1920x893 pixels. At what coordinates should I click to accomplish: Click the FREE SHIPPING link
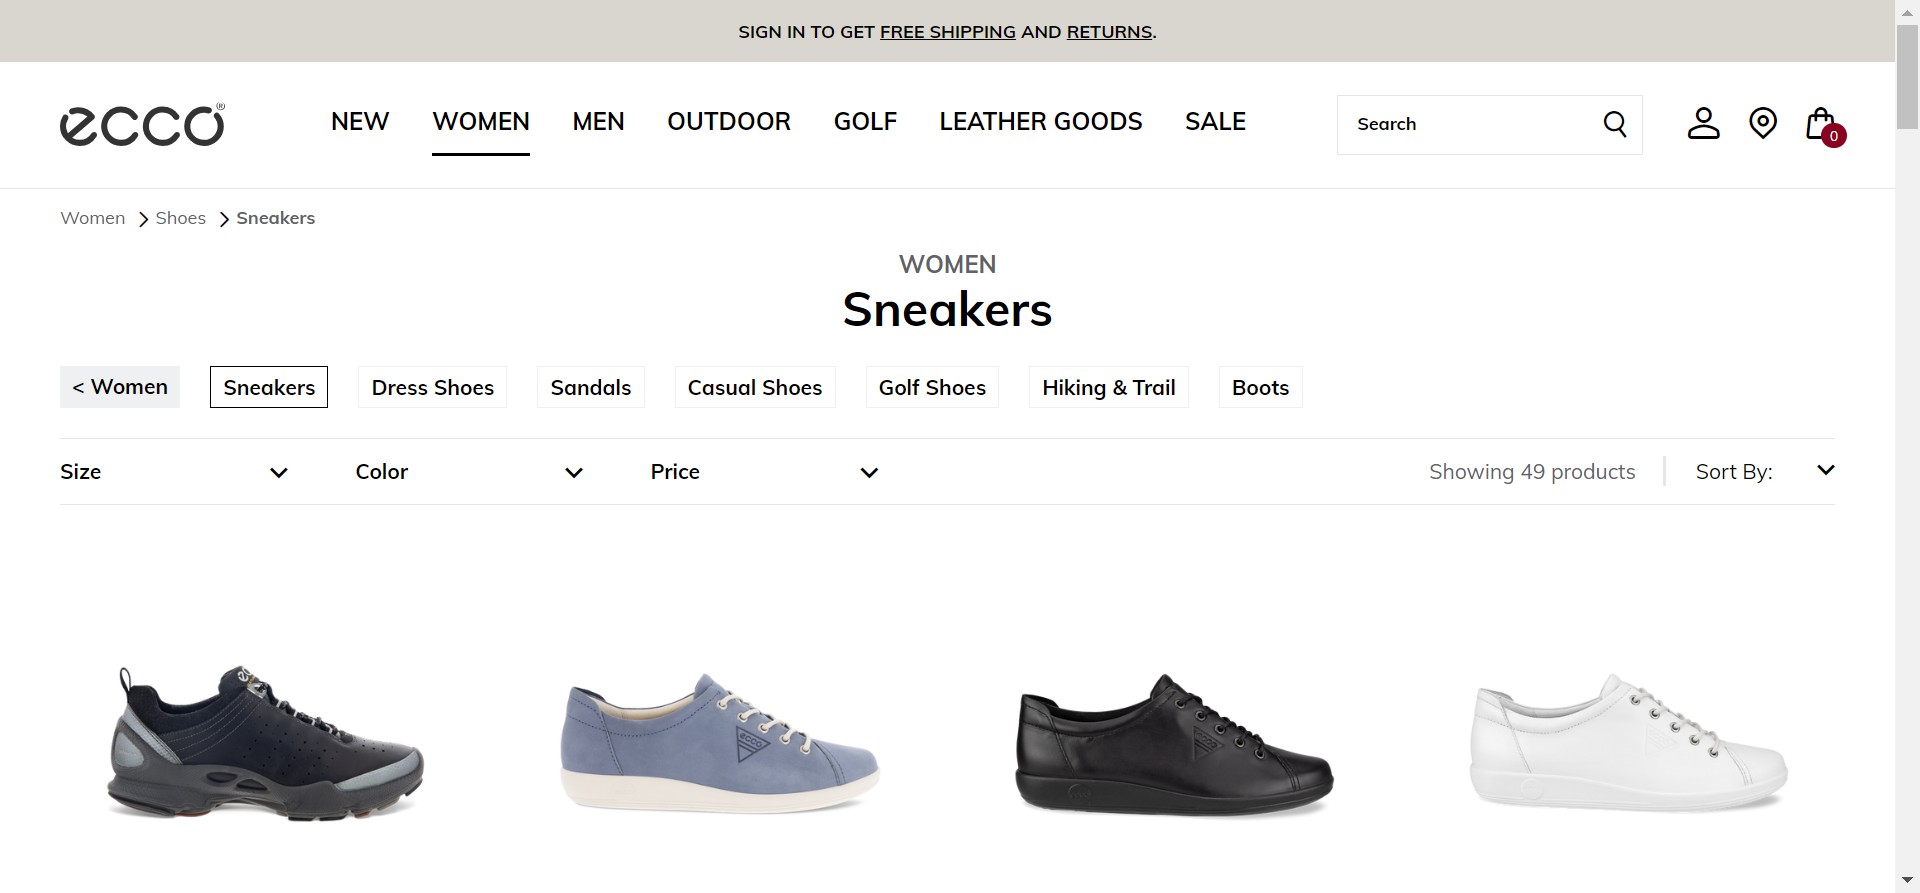click(x=947, y=32)
